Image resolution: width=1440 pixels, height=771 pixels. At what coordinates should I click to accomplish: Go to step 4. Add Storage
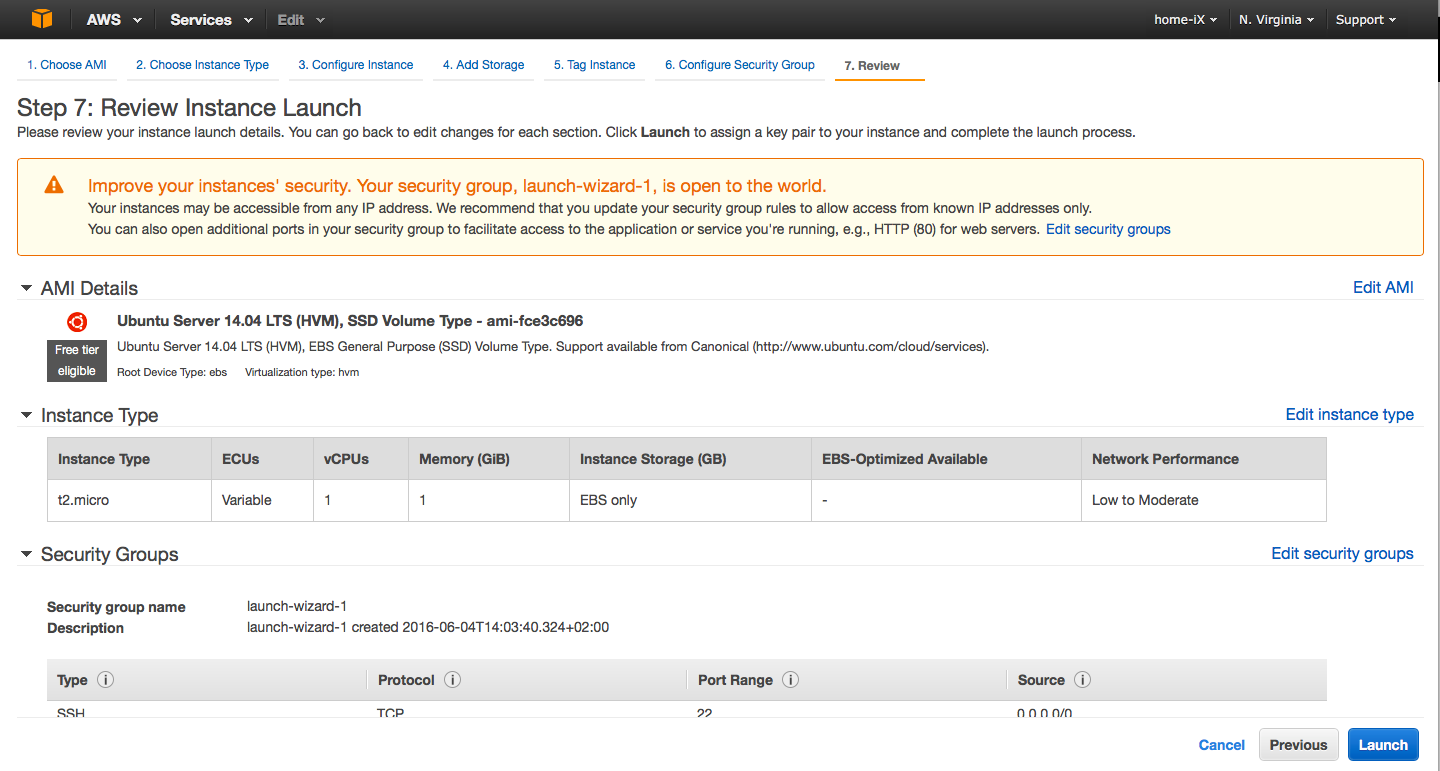[484, 65]
